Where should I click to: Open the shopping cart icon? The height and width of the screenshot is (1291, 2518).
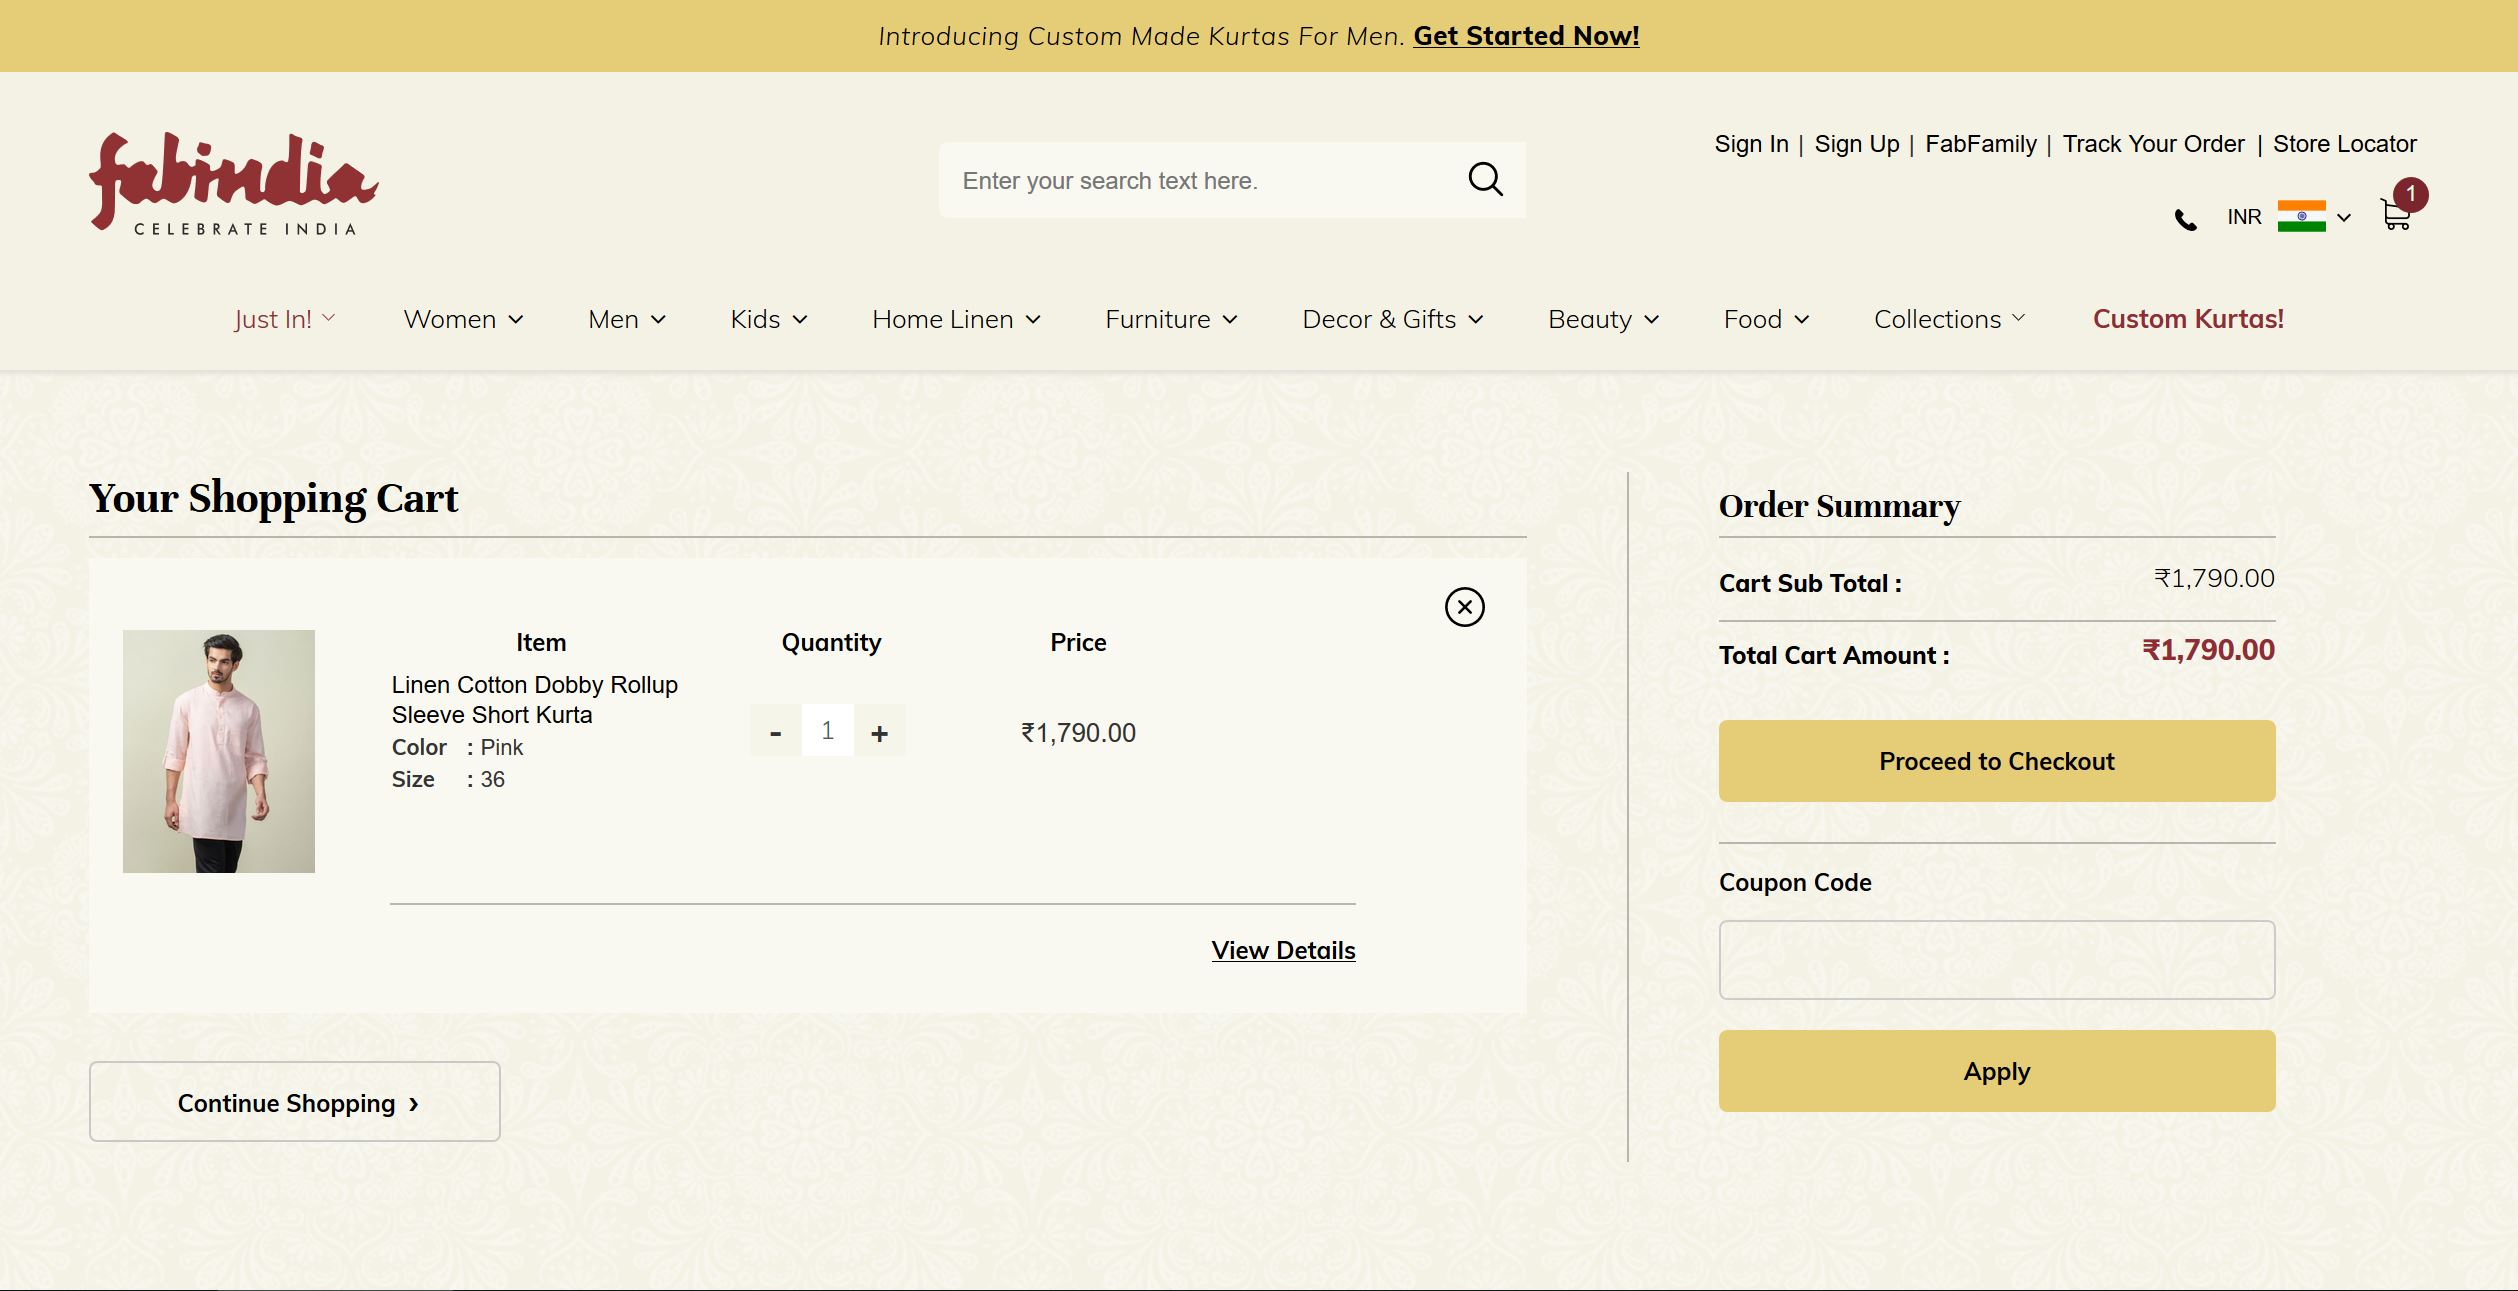pos(2396,214)
